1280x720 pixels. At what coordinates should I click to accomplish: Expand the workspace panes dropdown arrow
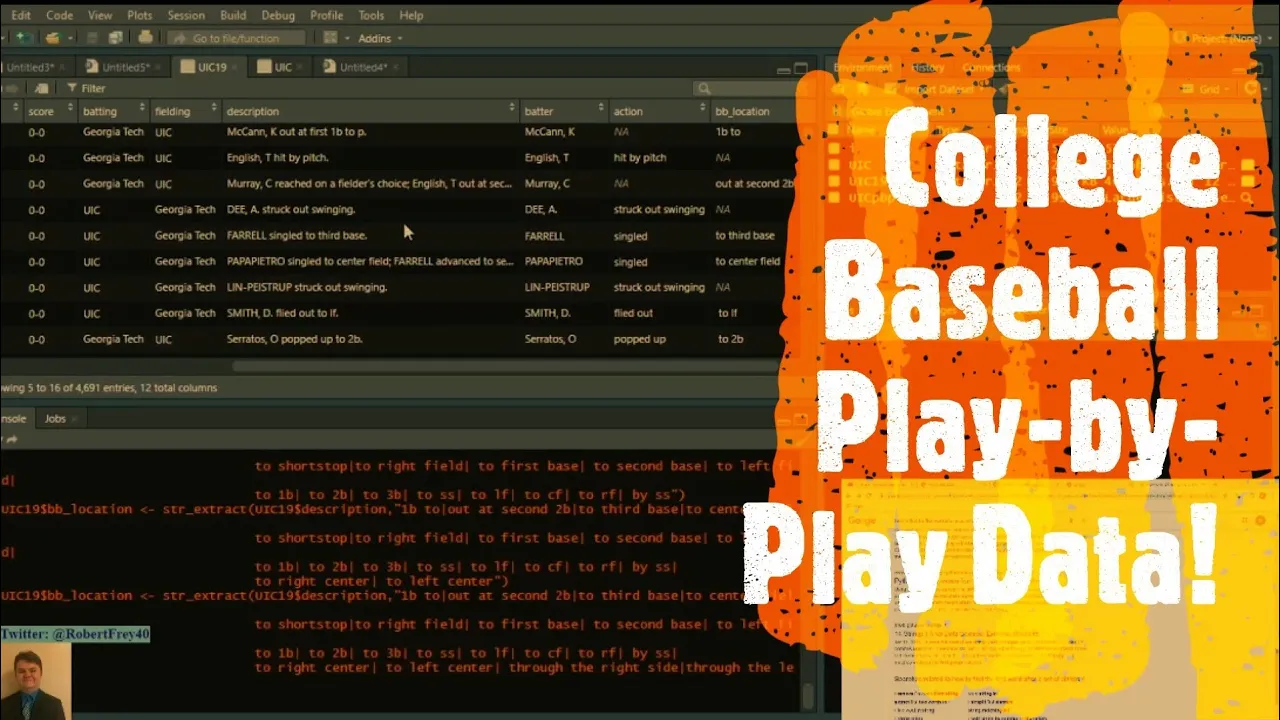point(347,38)
